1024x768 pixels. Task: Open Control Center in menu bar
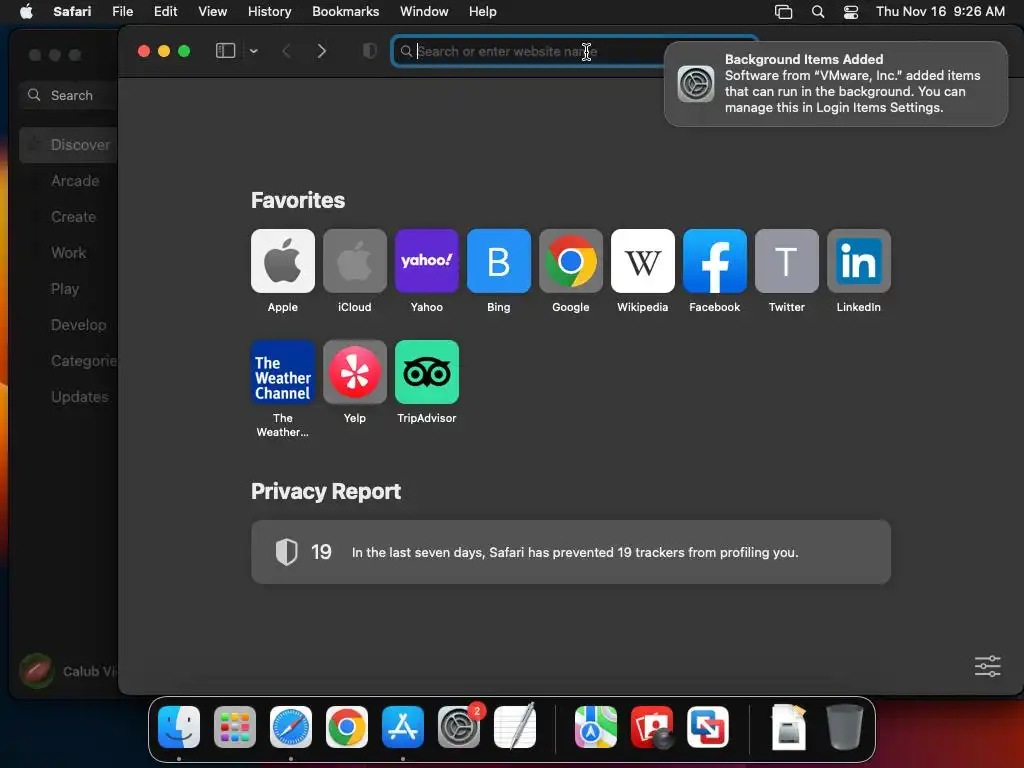pos(851,12)
